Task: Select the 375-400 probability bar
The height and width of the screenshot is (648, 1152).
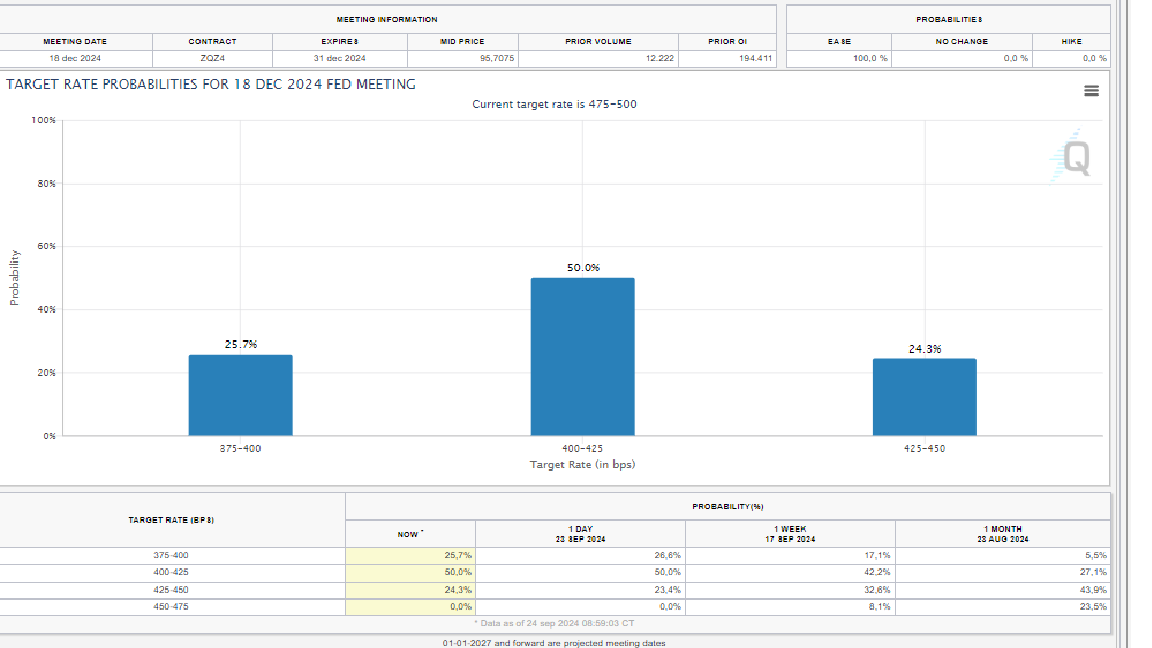Action: (240, 395)
